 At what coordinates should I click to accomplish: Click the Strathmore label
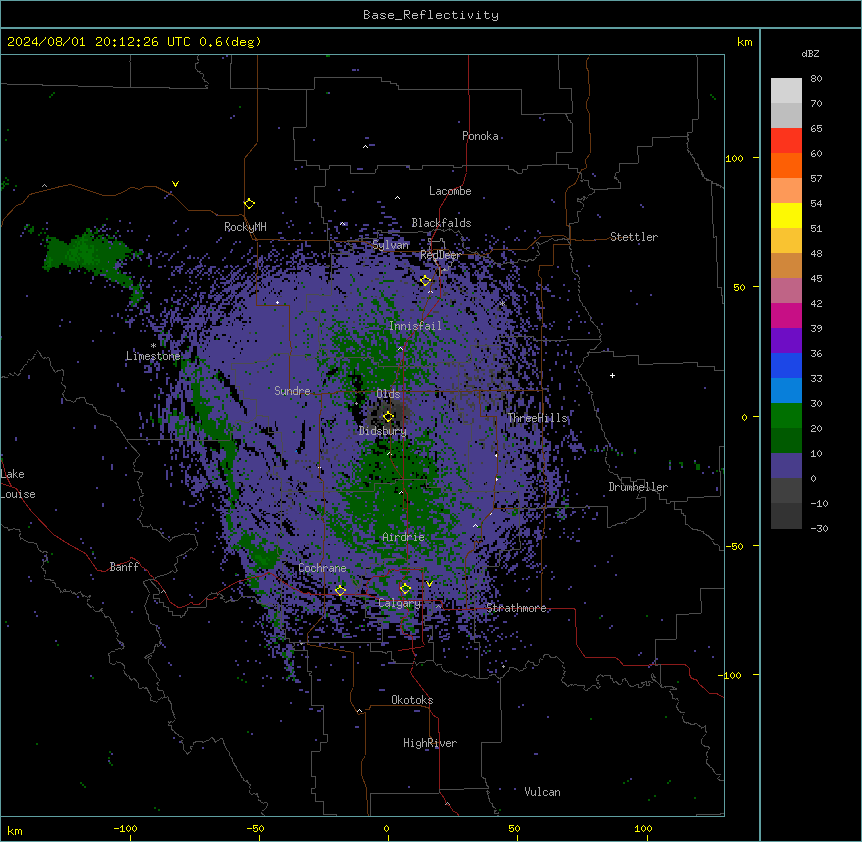(516, 608)
